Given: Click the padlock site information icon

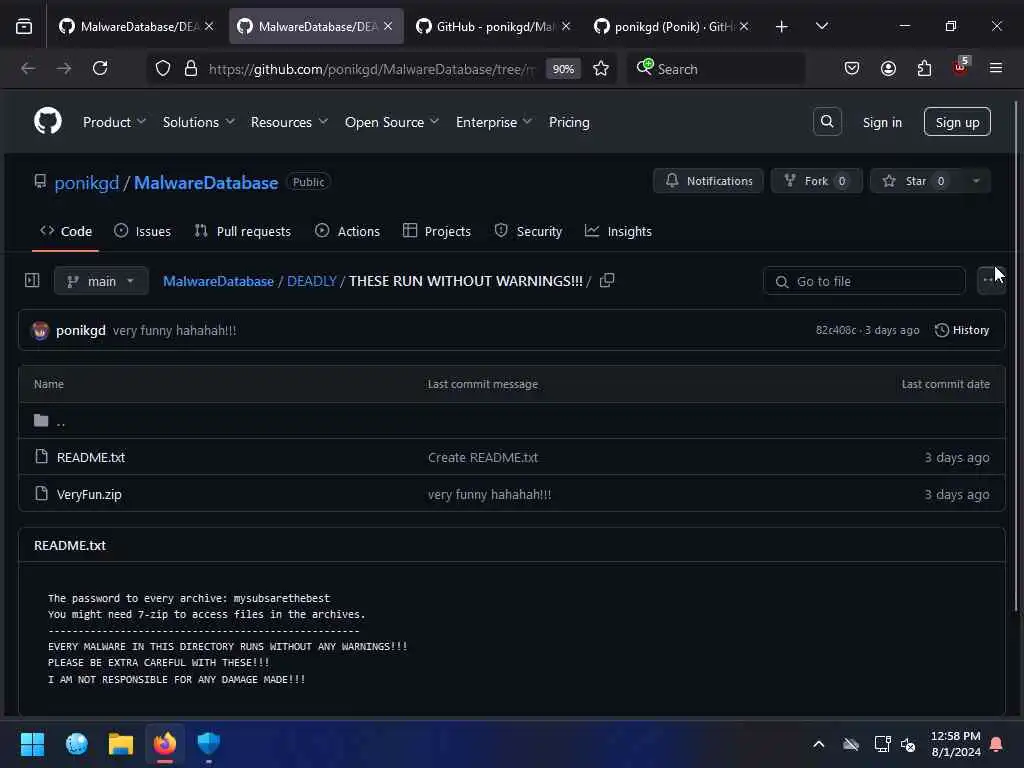Looking at the screenshot, I should tap(191, 69).
